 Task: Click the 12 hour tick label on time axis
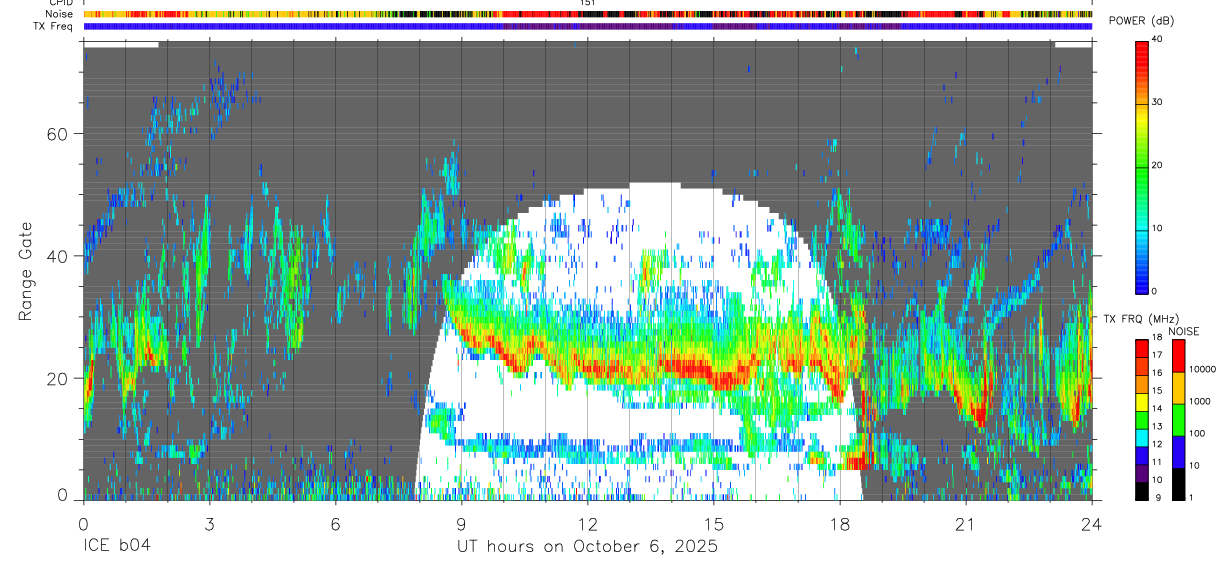click(x=587, y=524)
